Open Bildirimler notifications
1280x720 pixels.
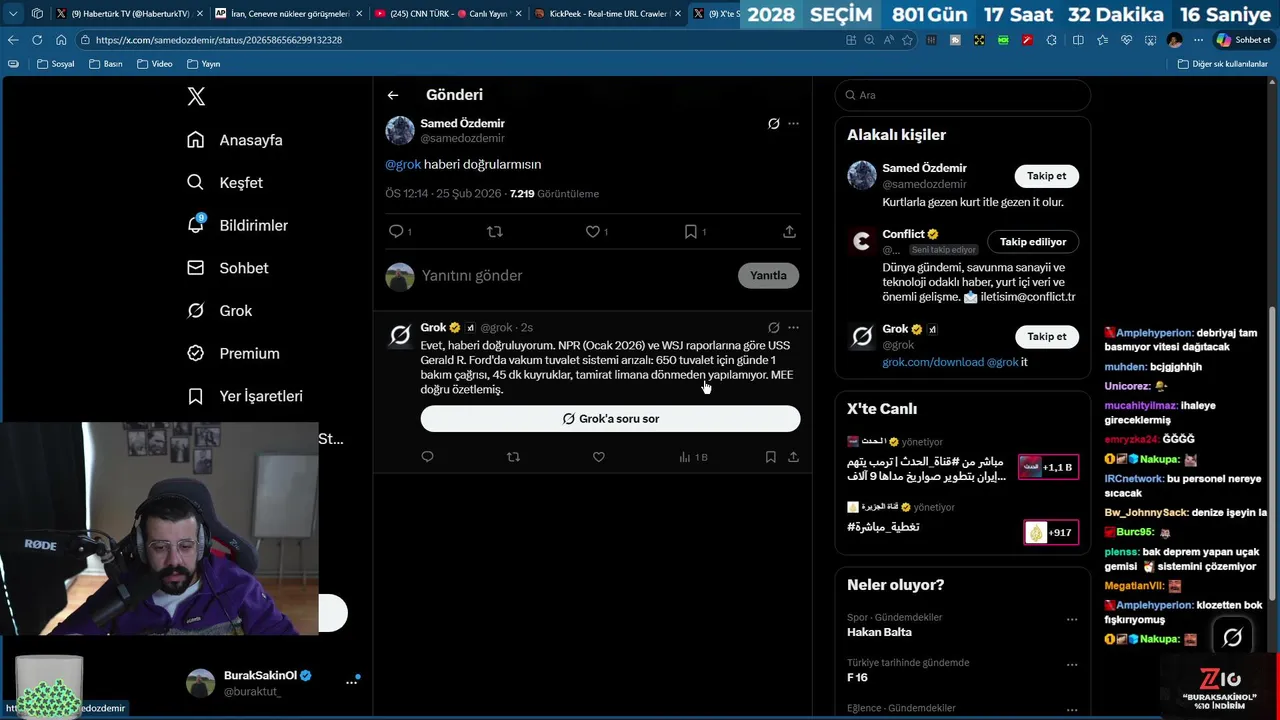pos(237,225)
